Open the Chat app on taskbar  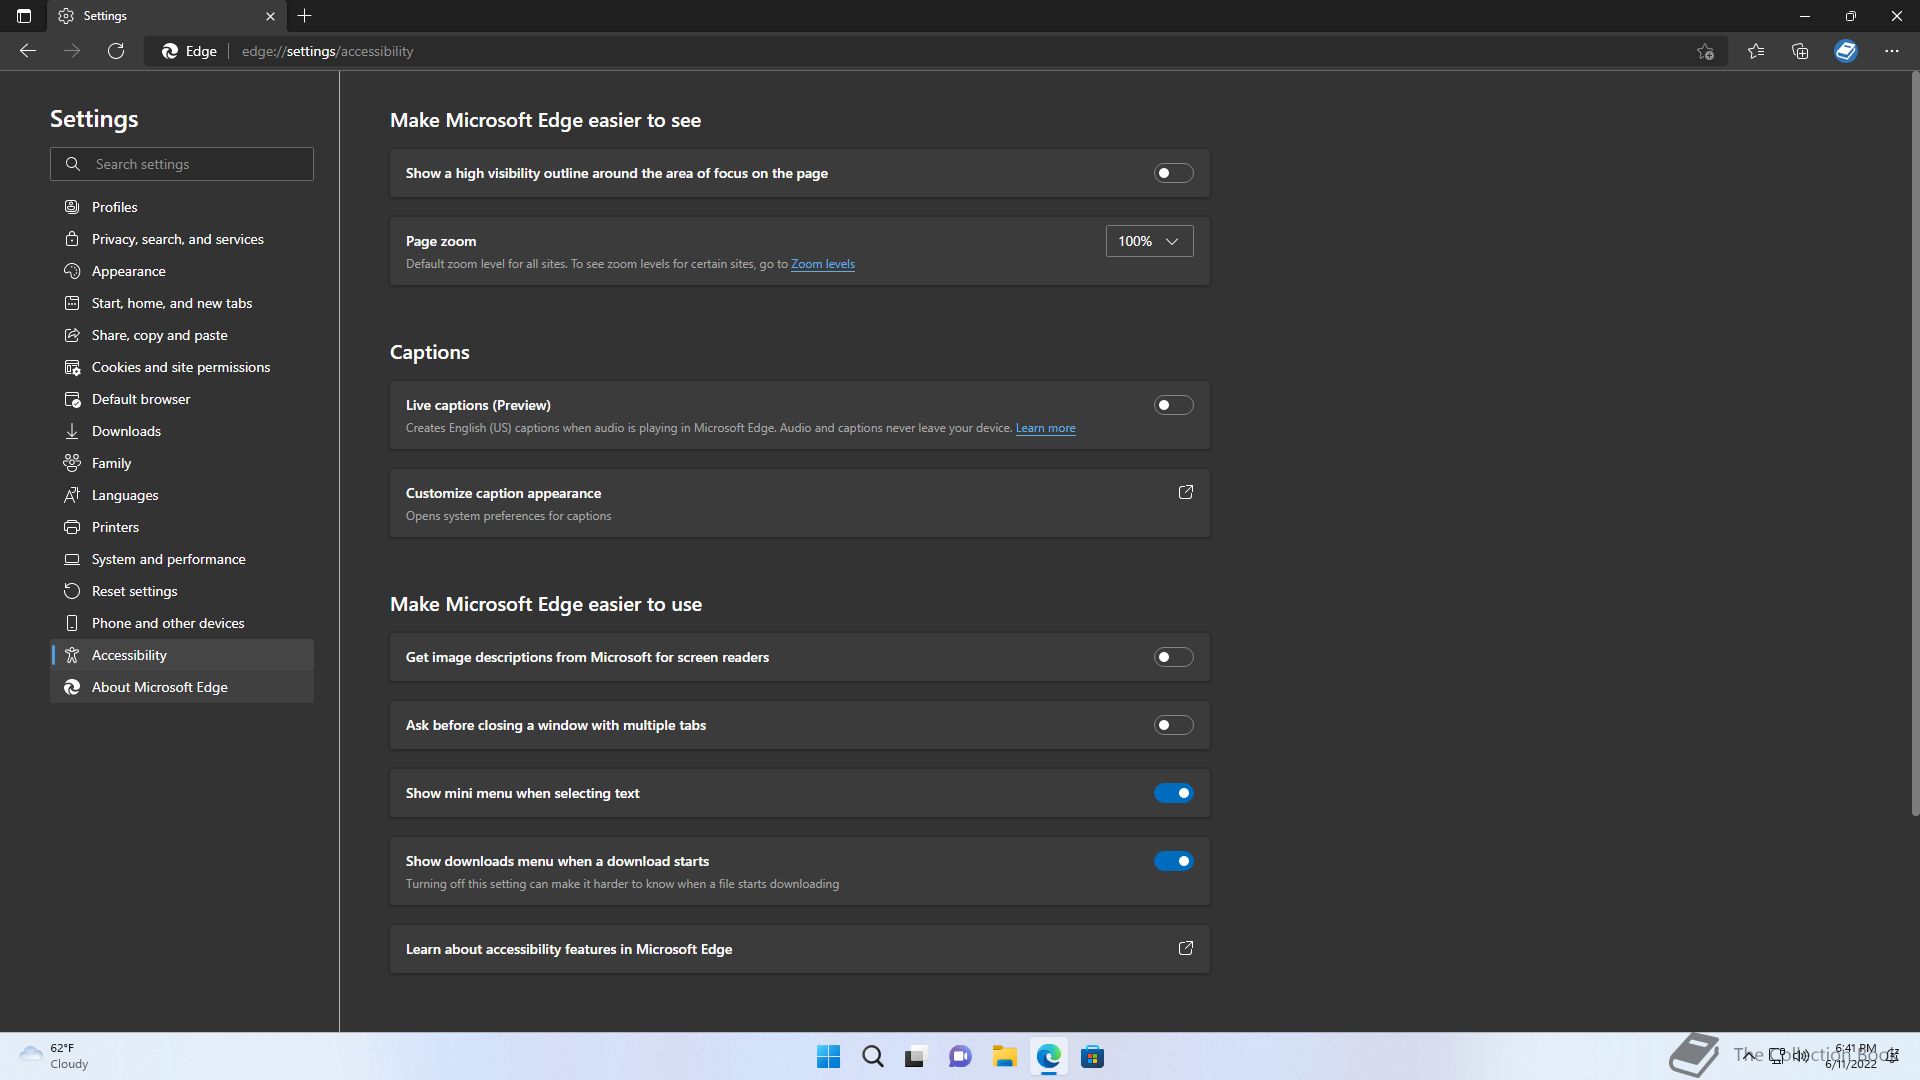960,1057
